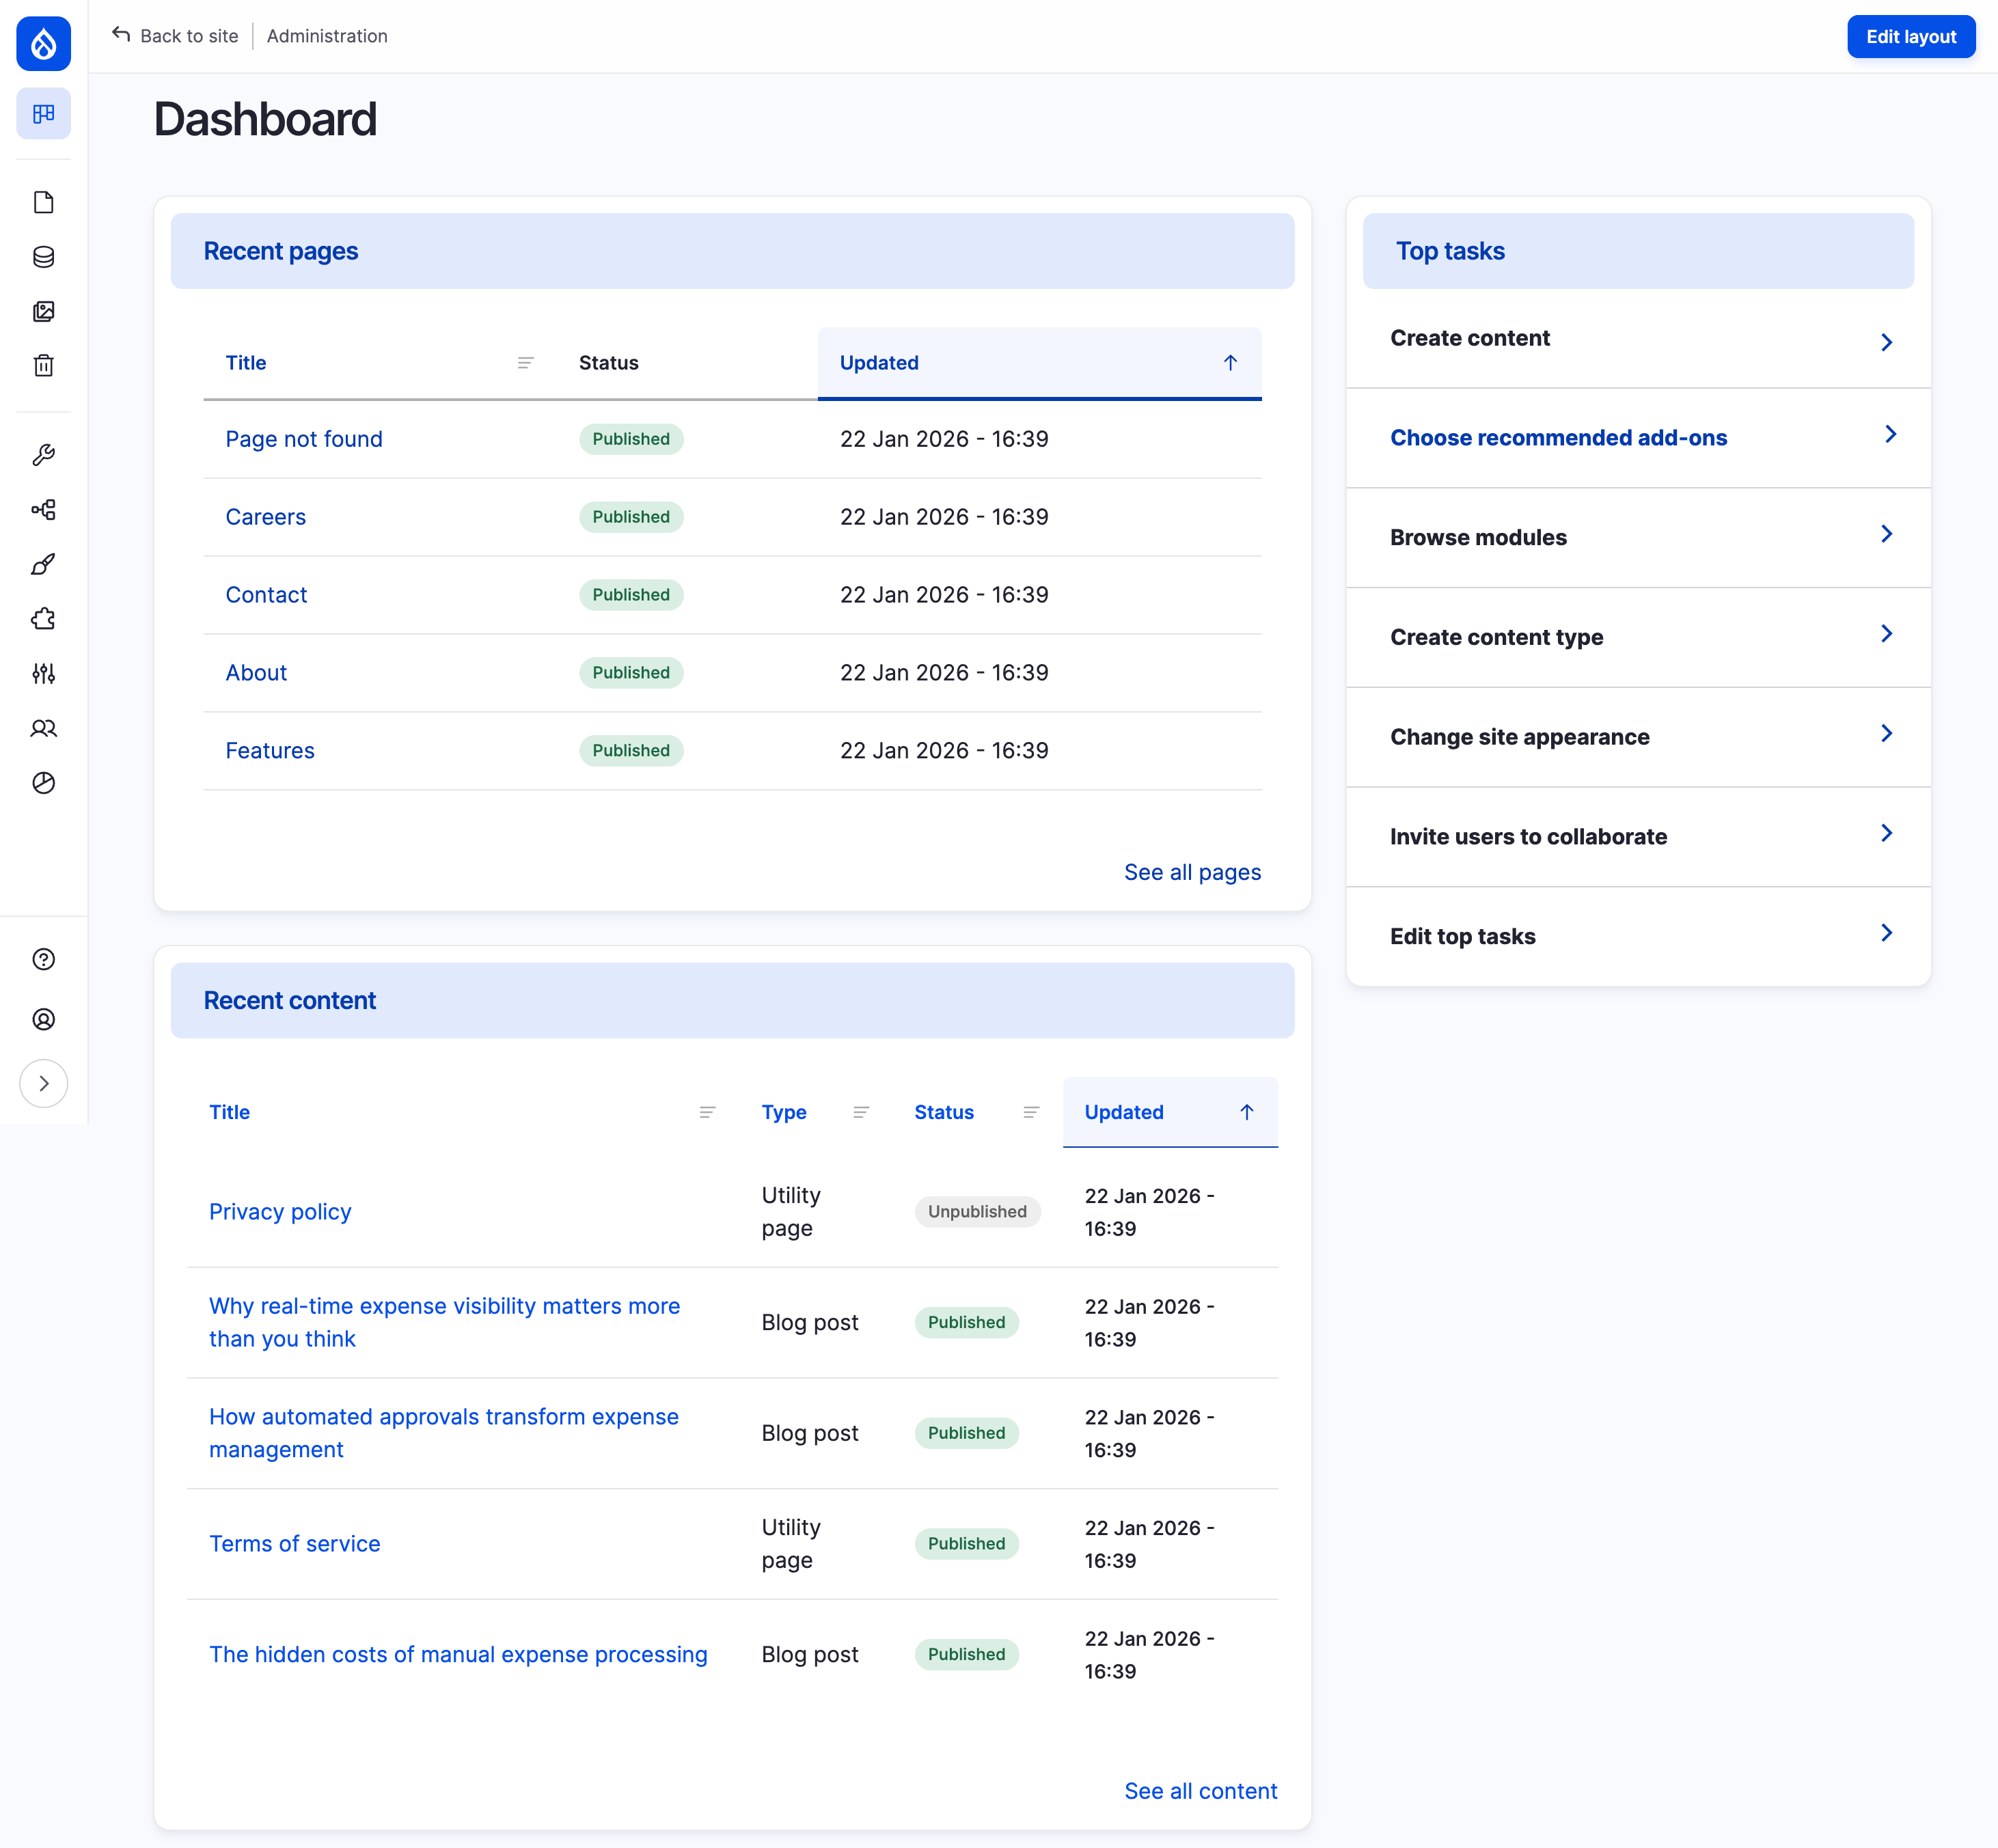Click the Drupal logo icon

pos(43,43)
